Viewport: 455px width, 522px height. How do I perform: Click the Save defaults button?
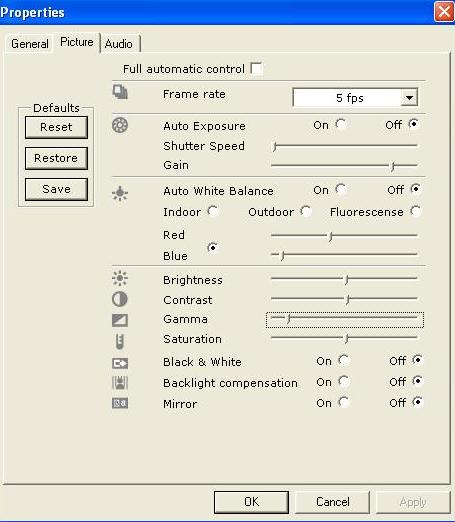[x=56, y=189]
